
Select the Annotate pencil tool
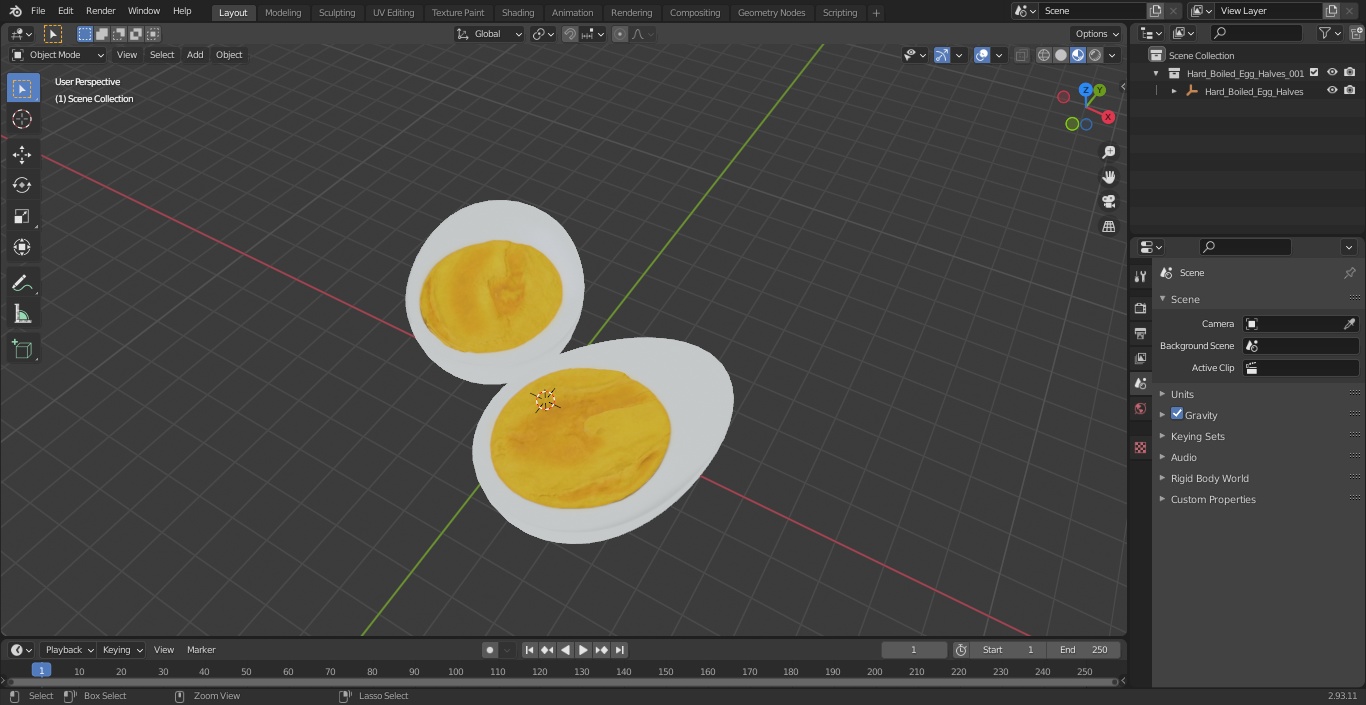(x=22, y=283)
